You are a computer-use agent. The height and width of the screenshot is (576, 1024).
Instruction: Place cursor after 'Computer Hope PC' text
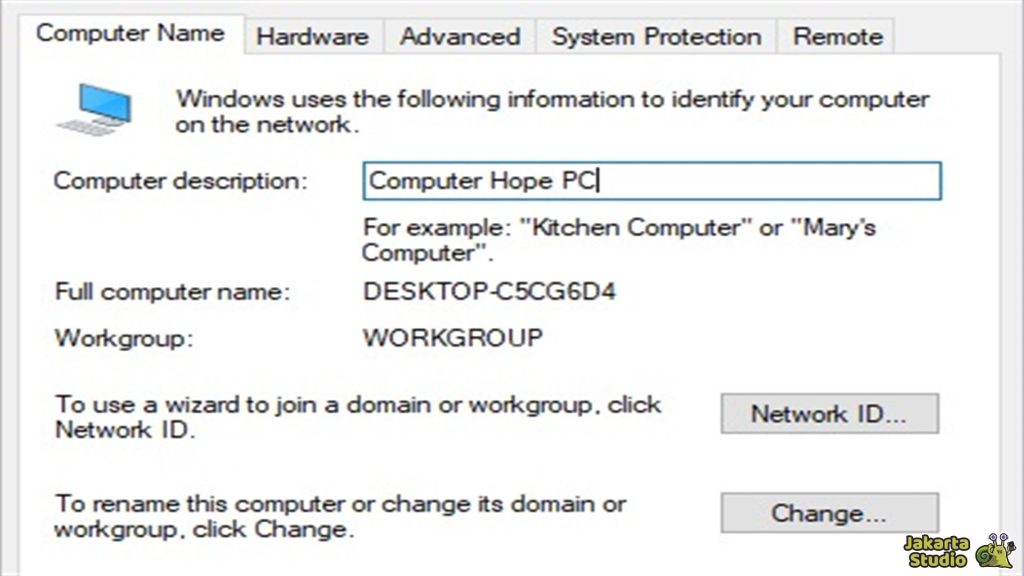[598, 181]
